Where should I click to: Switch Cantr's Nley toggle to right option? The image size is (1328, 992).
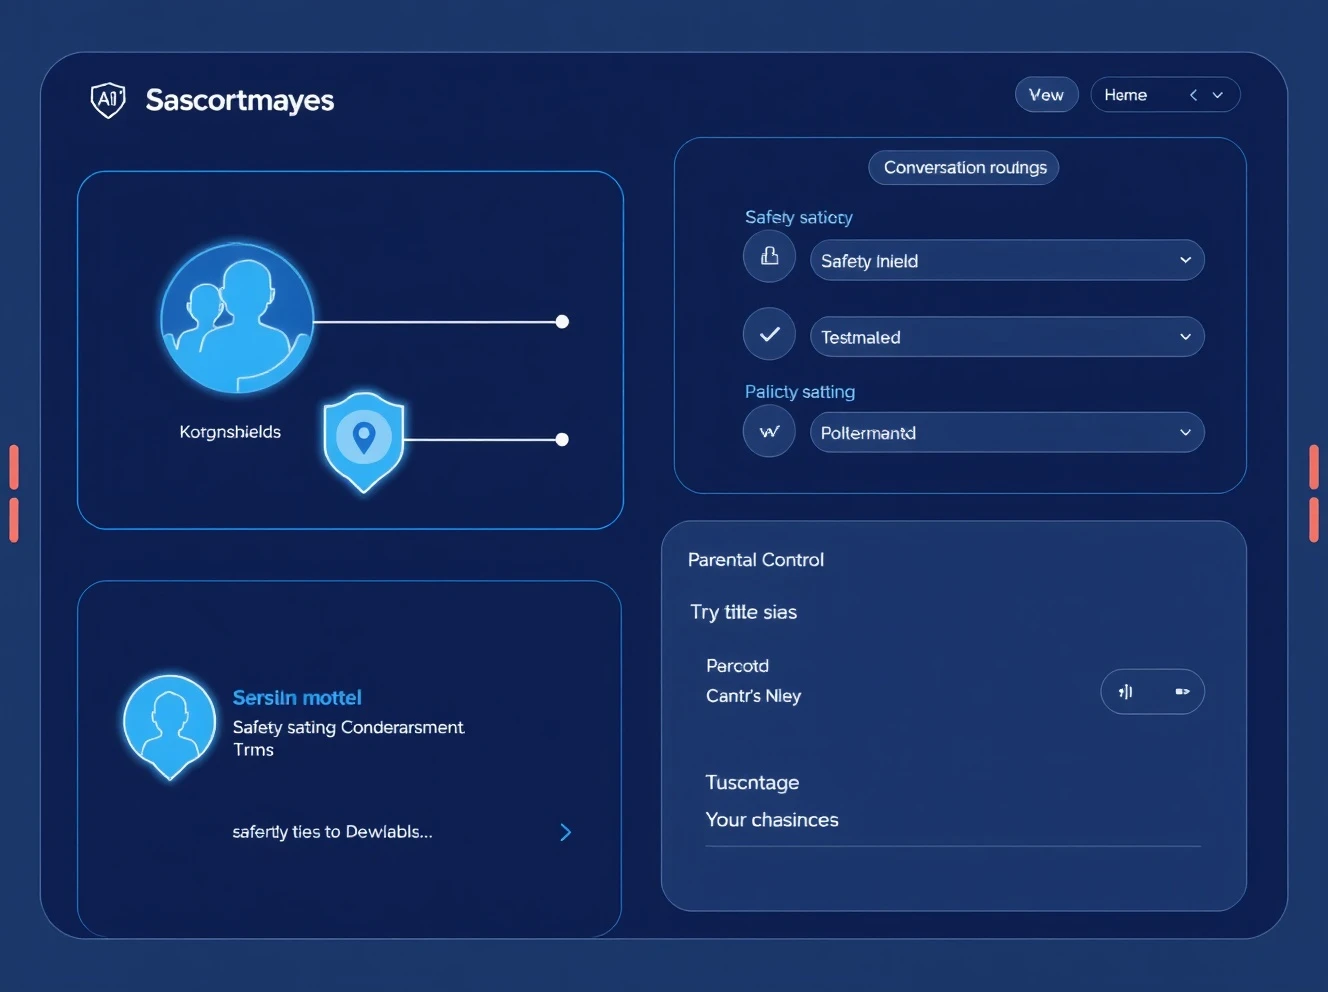pos(1182,692)
